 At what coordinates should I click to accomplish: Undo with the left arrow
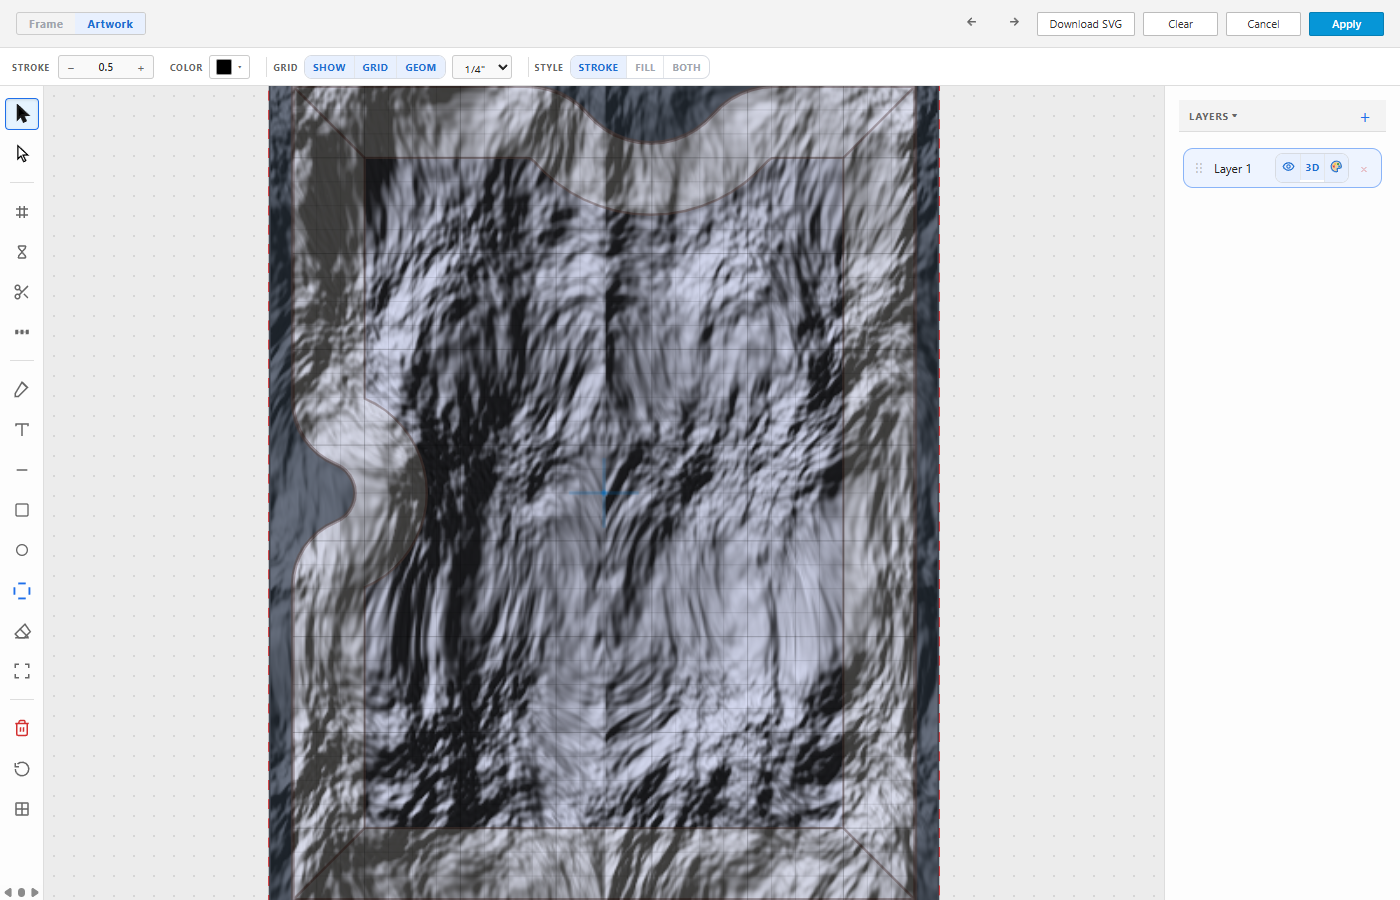click(x=971, y=22)
